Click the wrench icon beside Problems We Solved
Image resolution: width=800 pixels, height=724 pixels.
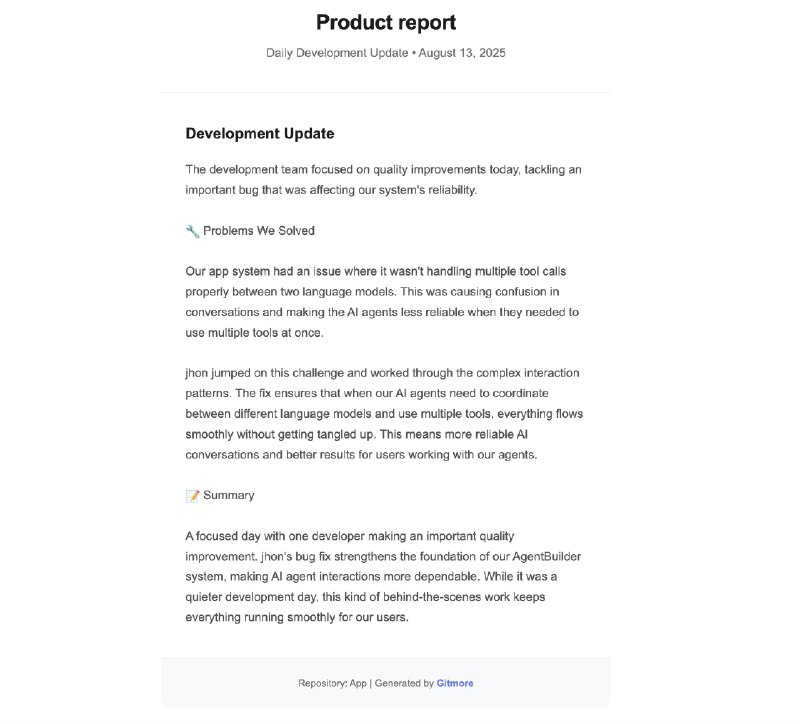(x=192, y=231)
